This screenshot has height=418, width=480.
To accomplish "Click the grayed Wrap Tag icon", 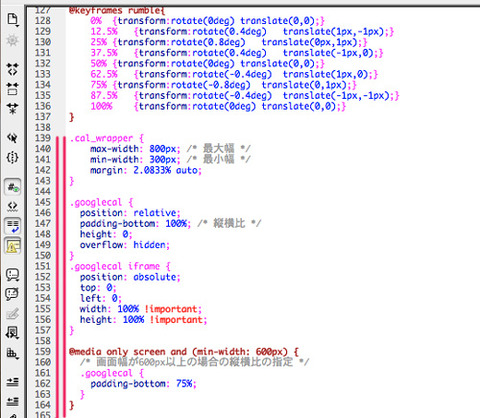I will (13, 313).
